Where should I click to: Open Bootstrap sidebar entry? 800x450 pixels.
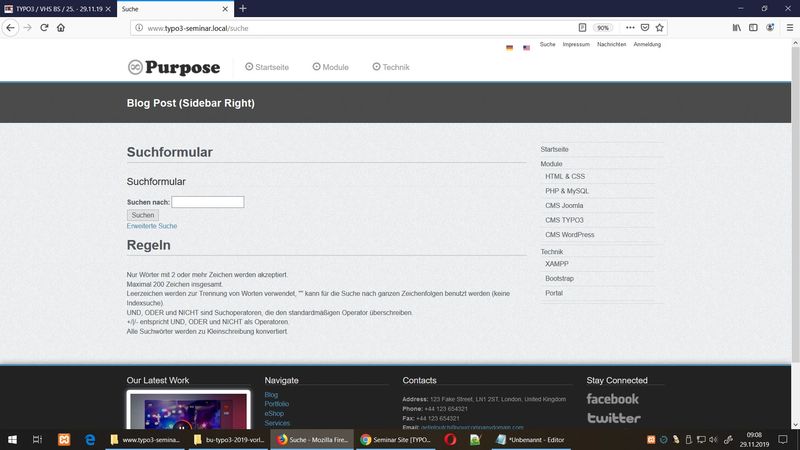click(560, 279)
